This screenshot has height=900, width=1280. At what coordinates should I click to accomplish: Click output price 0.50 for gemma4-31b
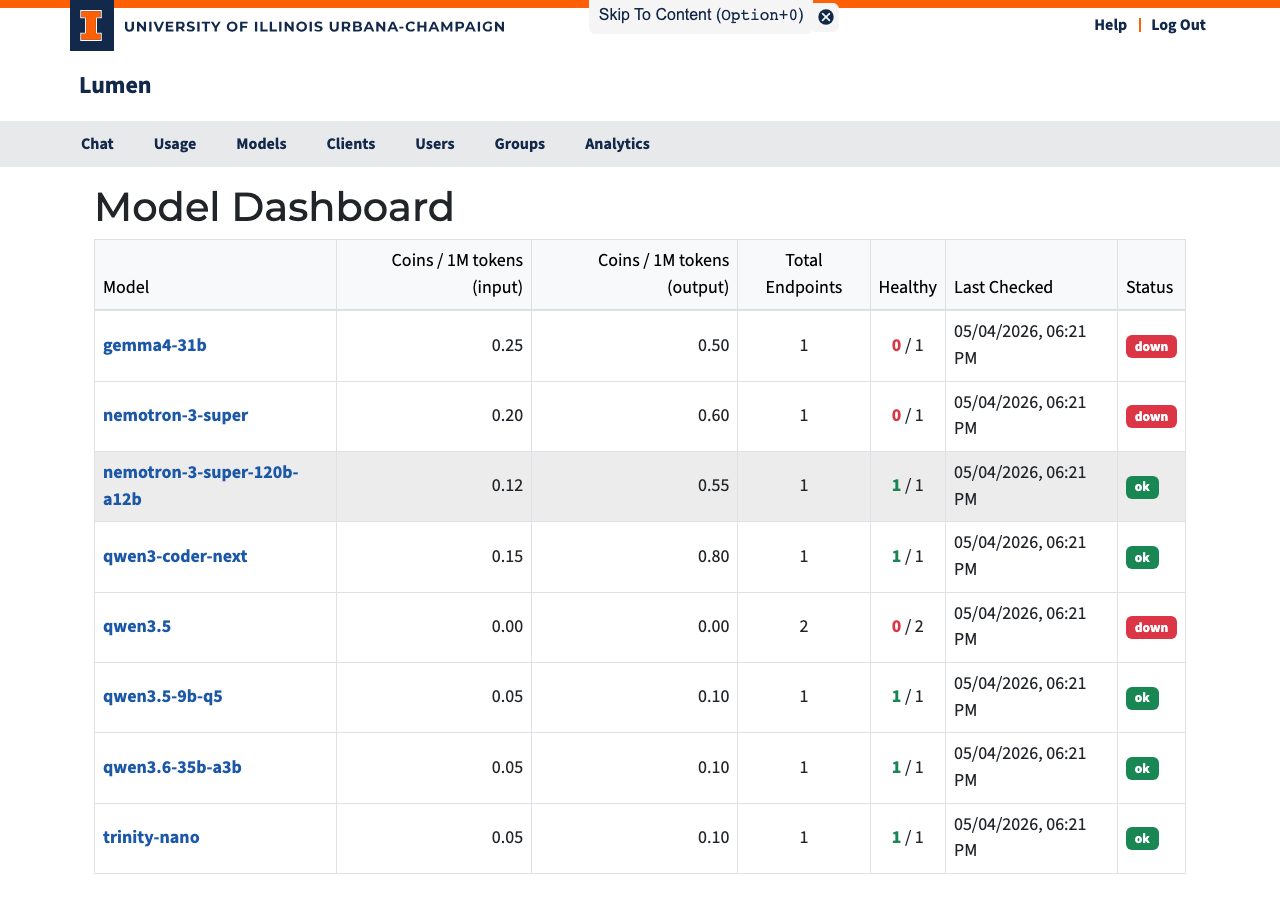714,346
